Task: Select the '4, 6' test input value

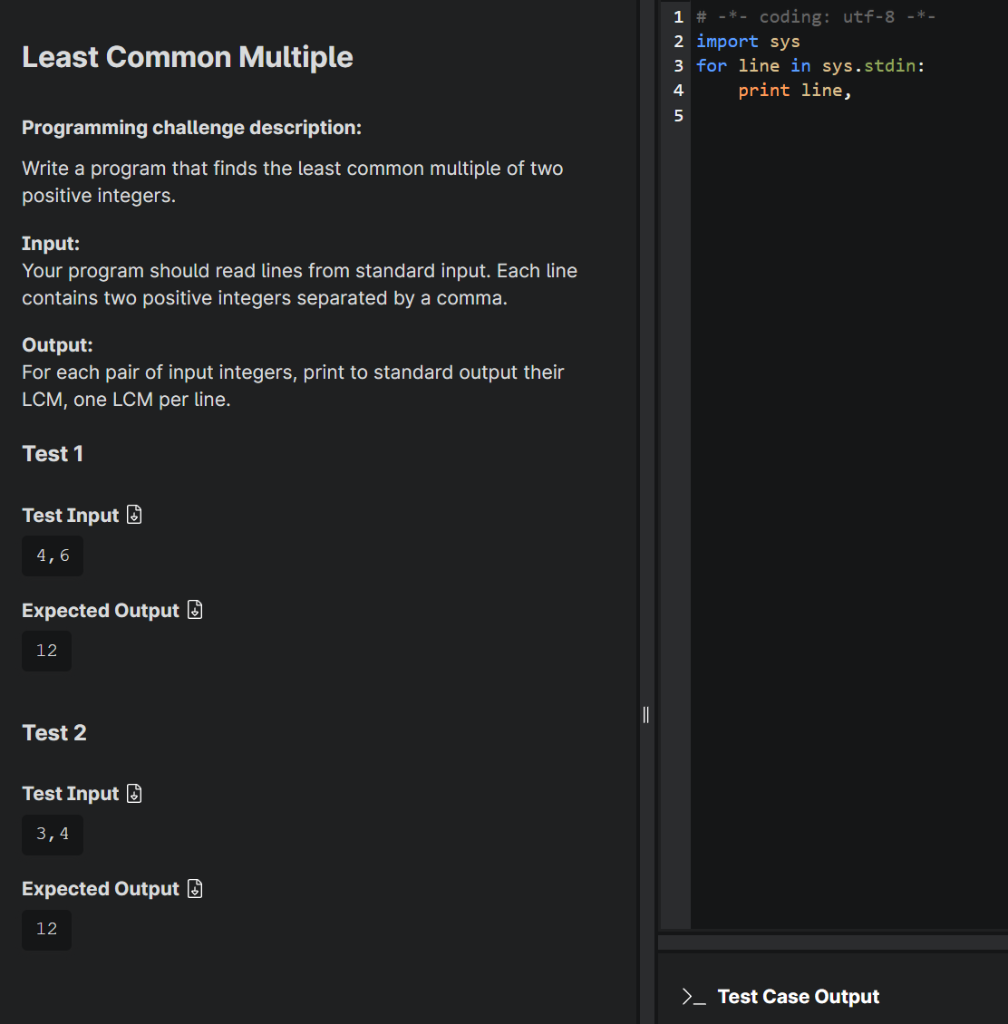Action: pyautogui.click(x=52, y=555)
